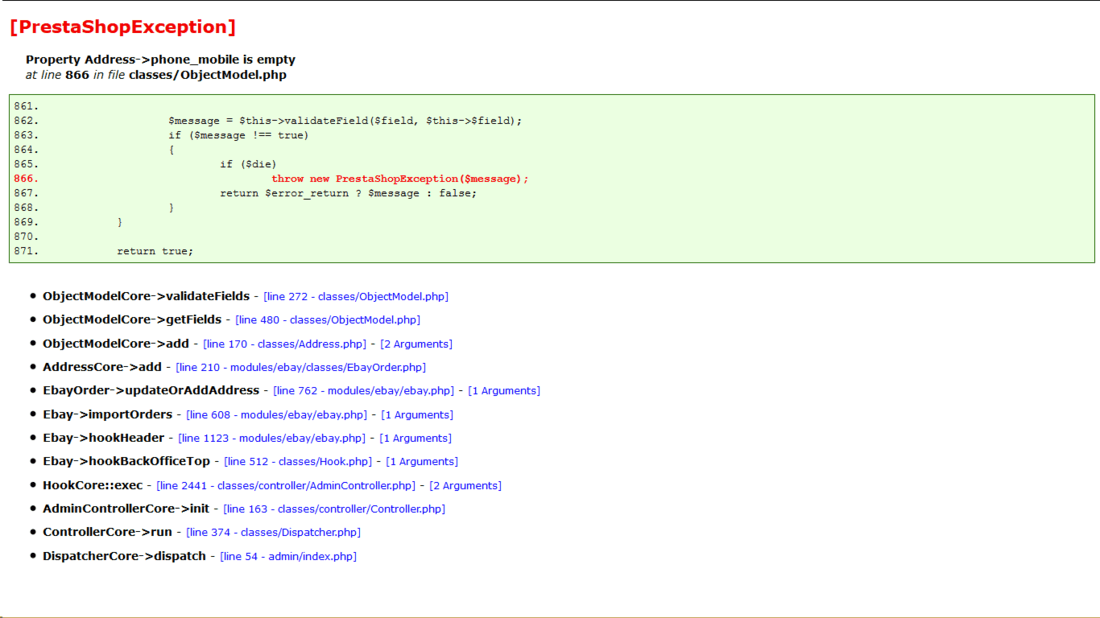Click trace entry EbayOrder->updateOrAddAddress
Viewport: 1100px width, 618px height.
(x=151, y=390)
